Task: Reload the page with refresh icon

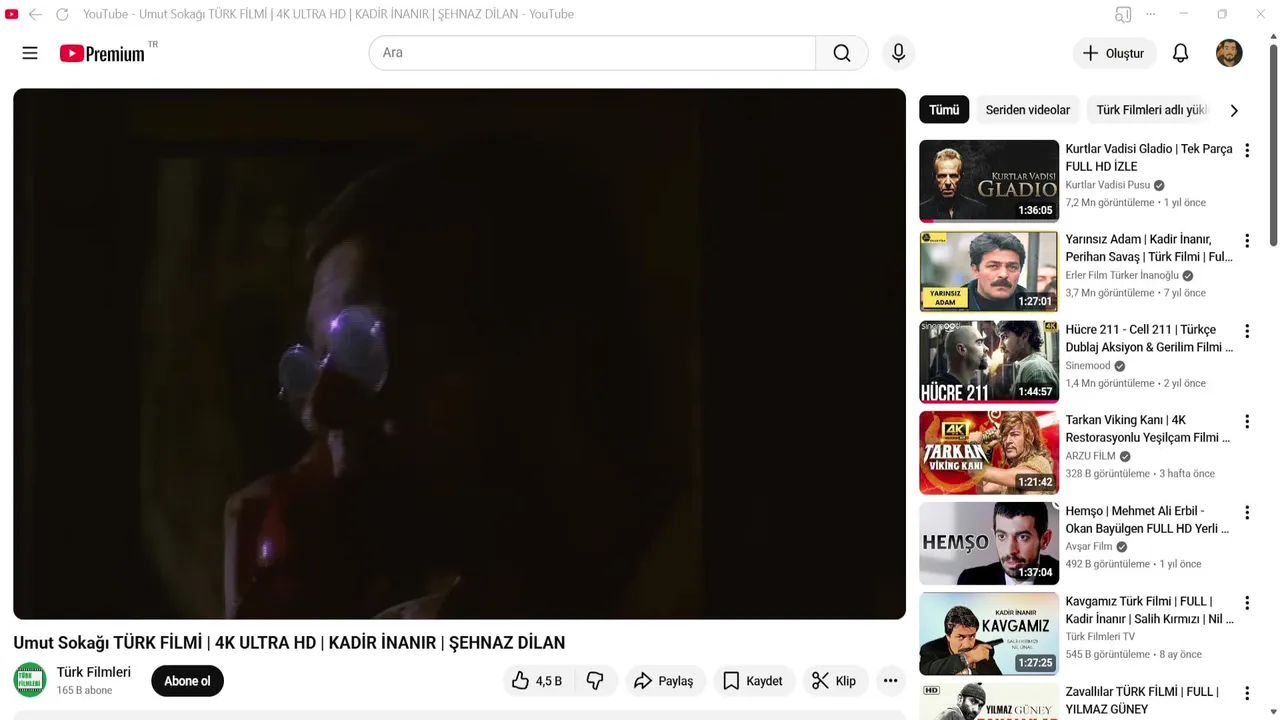Action: [x=62, y=14]
